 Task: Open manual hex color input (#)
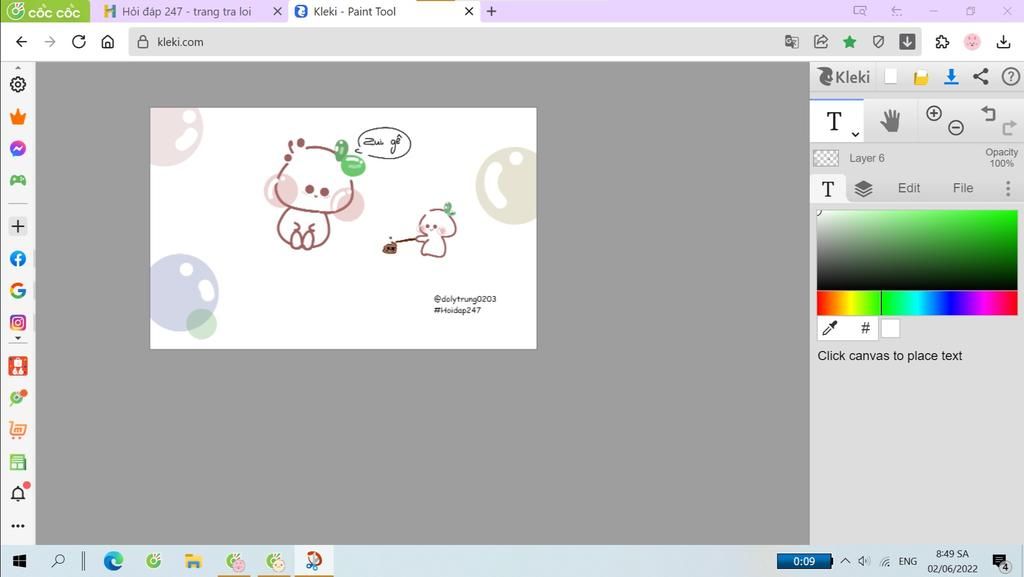click(865, 328)
